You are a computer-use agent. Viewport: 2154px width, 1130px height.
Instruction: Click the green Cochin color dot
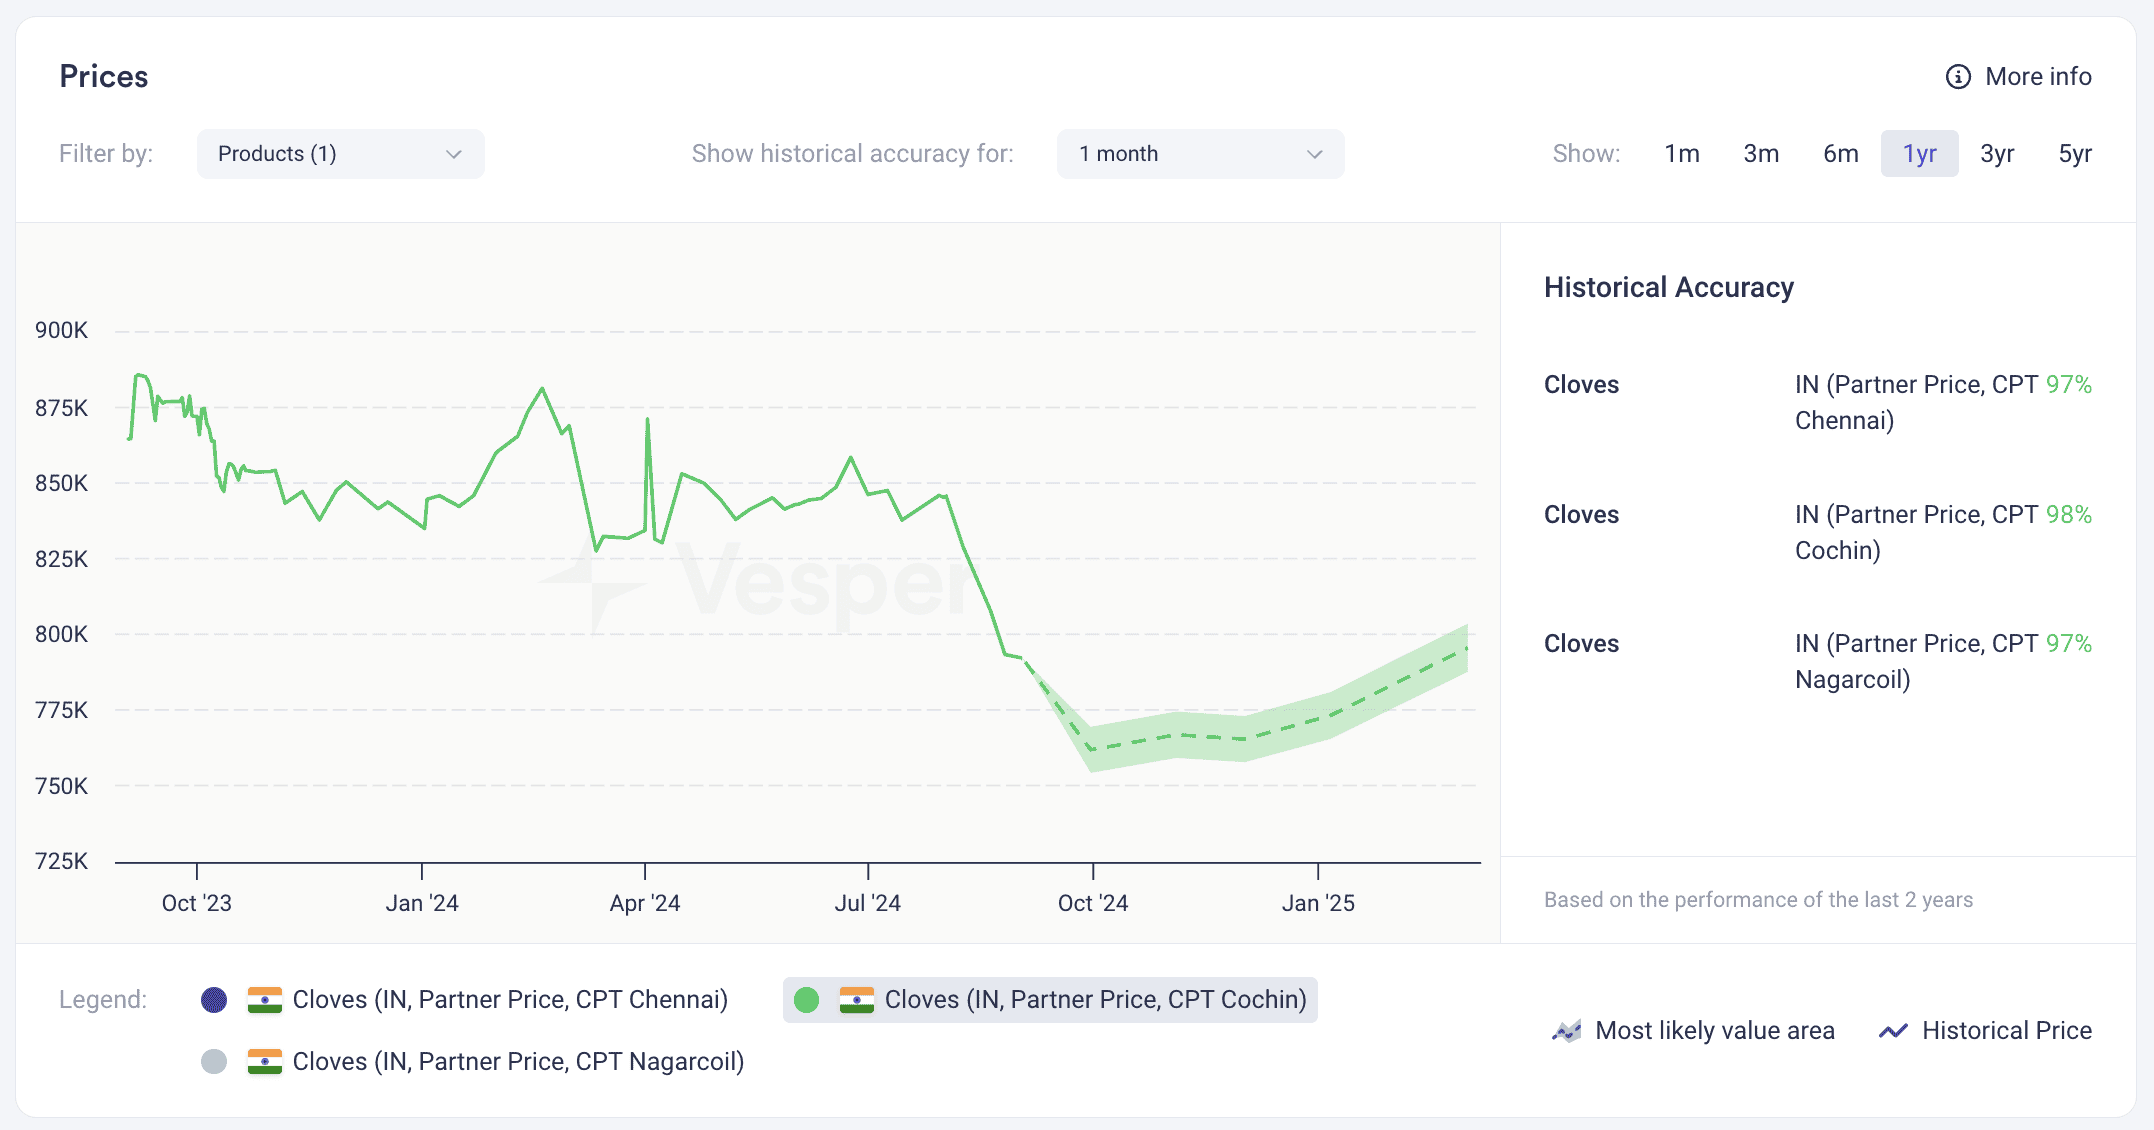[806, 1000]
